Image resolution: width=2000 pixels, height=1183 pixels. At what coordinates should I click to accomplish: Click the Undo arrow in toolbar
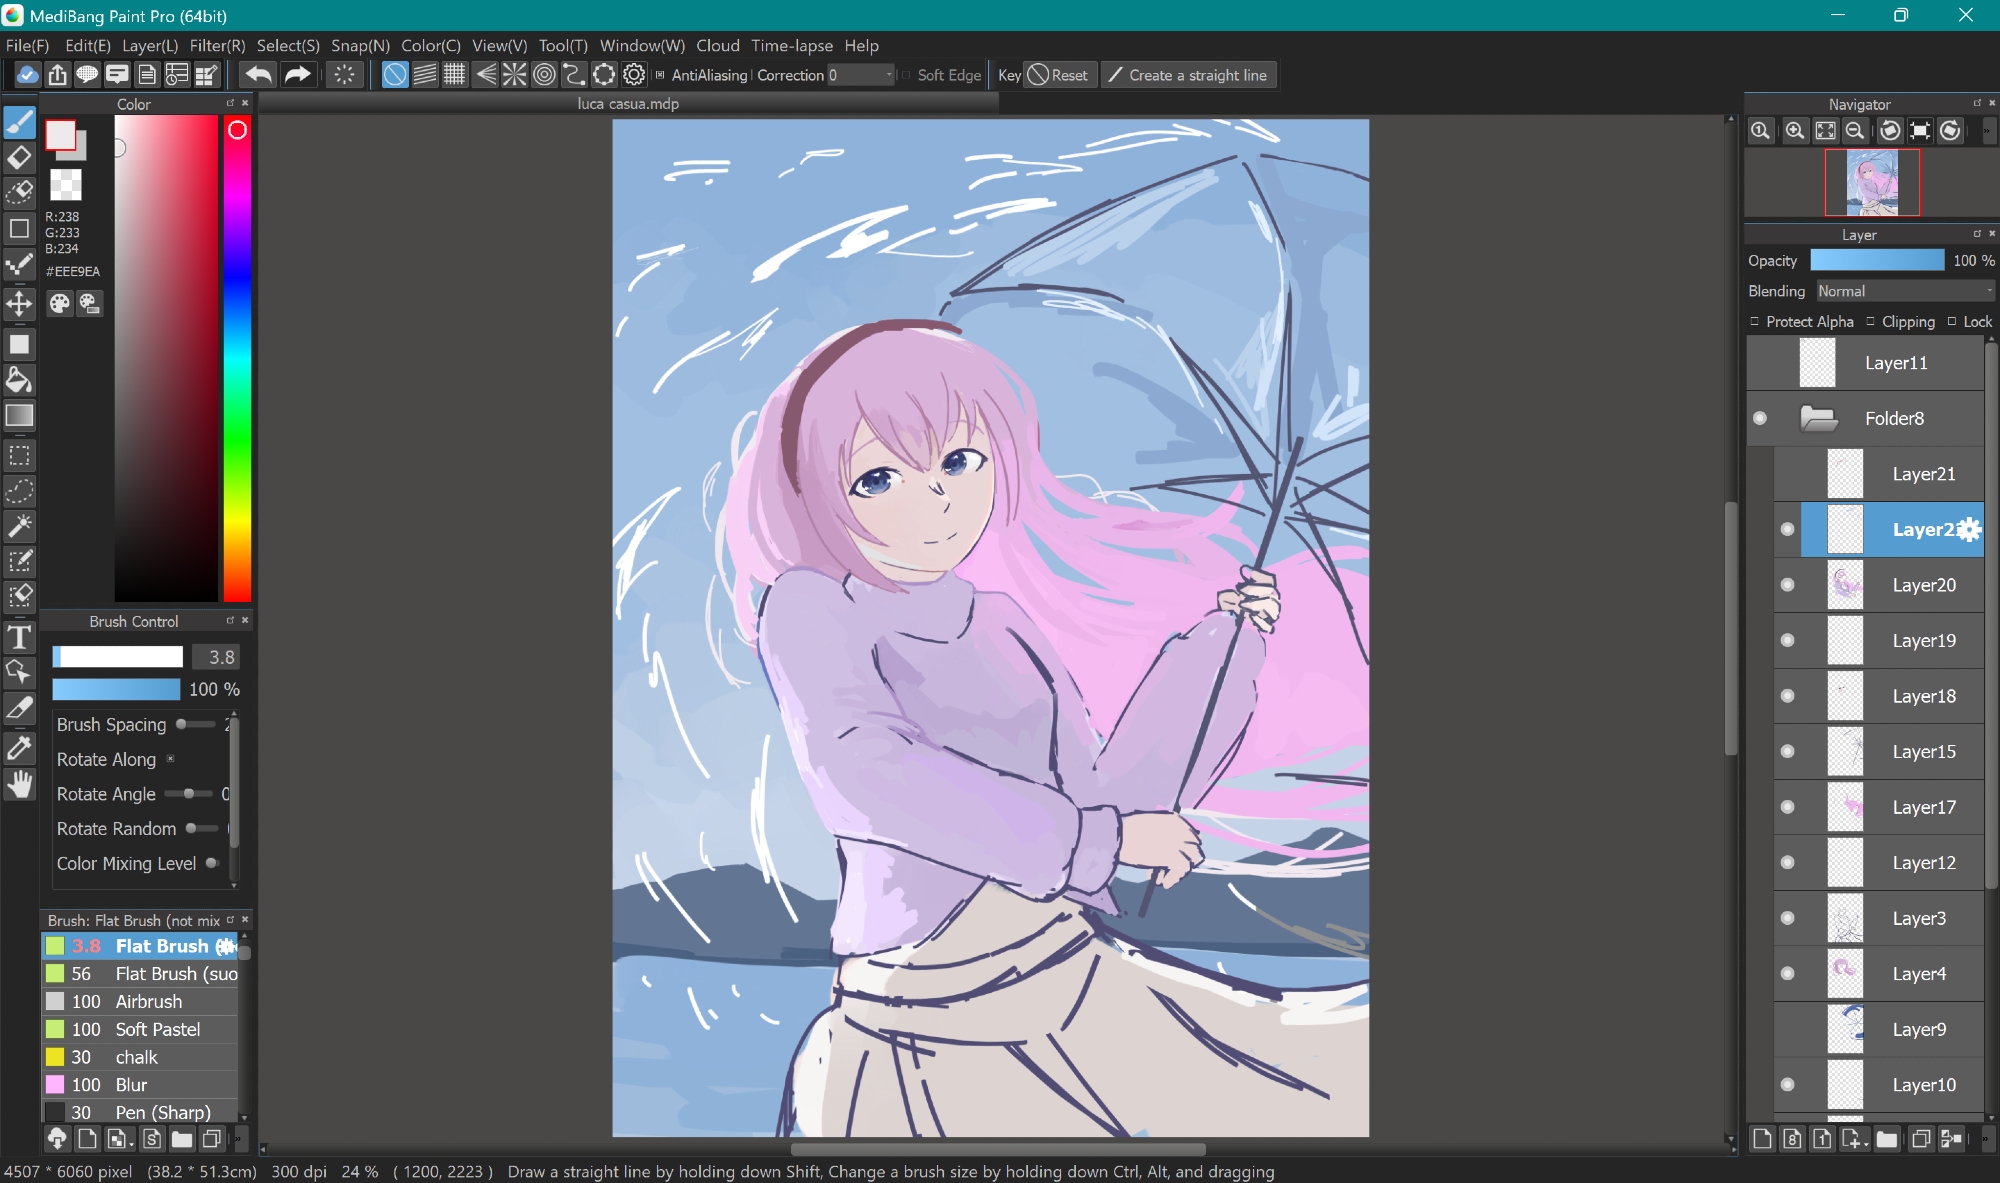[x=258, y=75]
